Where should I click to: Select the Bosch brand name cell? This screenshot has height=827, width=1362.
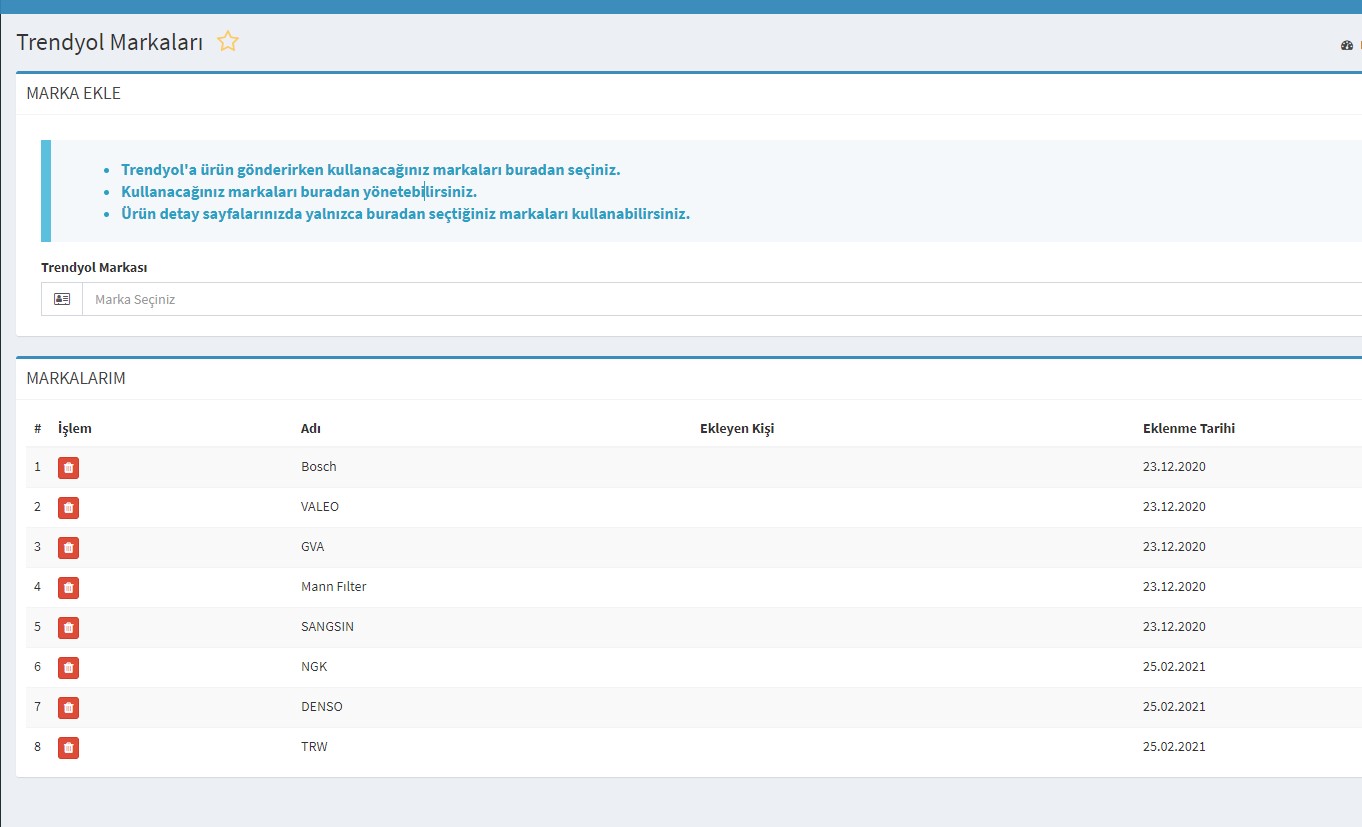(x=319, y=467)
